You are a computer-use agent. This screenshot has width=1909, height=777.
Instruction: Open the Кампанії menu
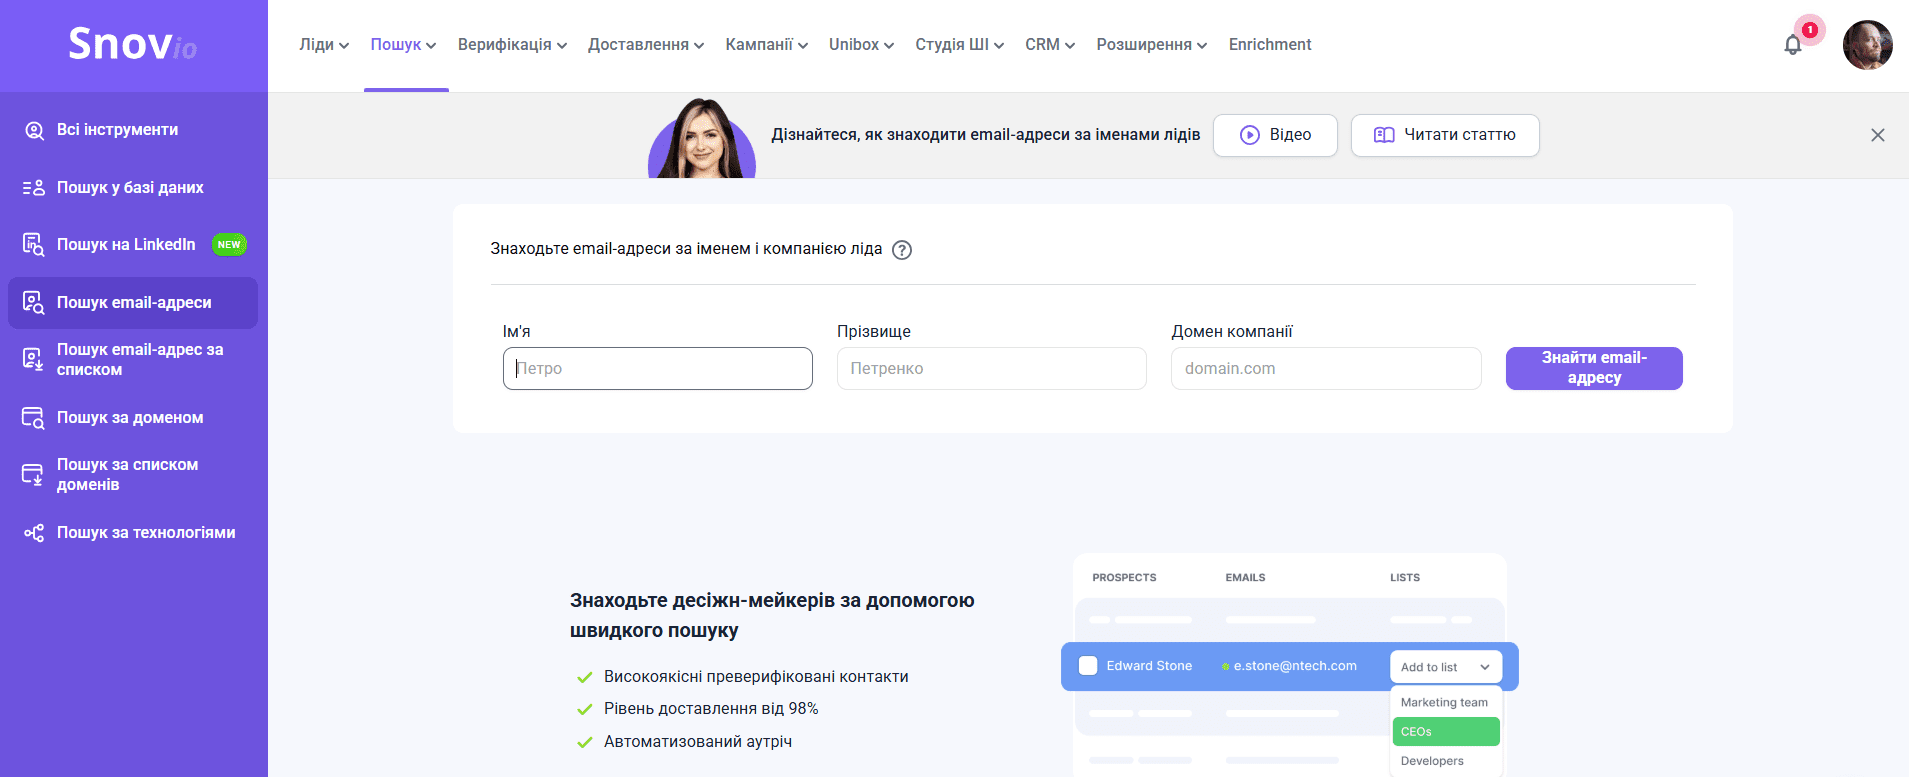click(767, 45)
